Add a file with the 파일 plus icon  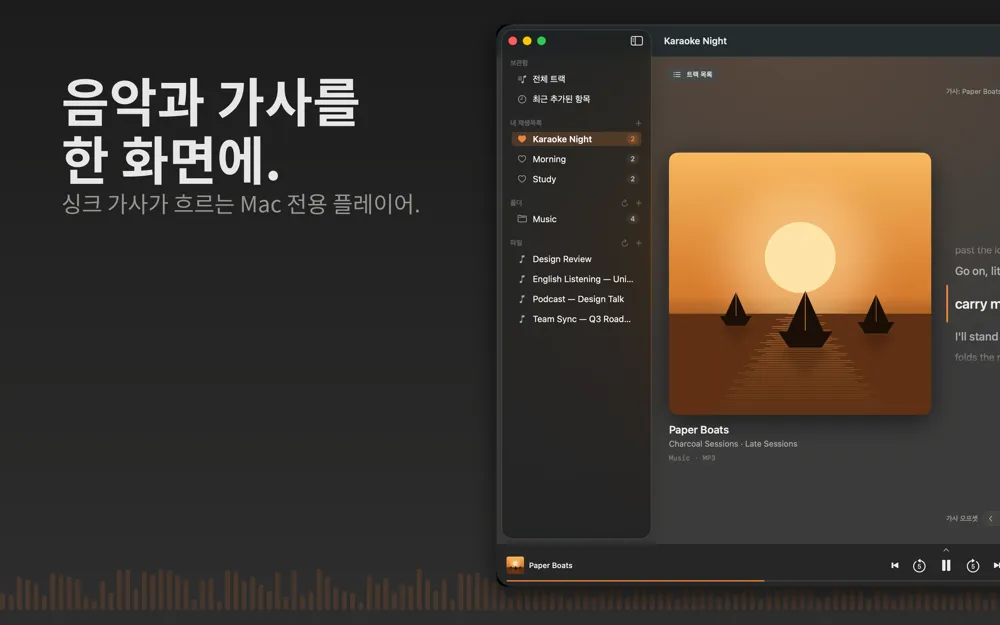click(x=638, y=243)
